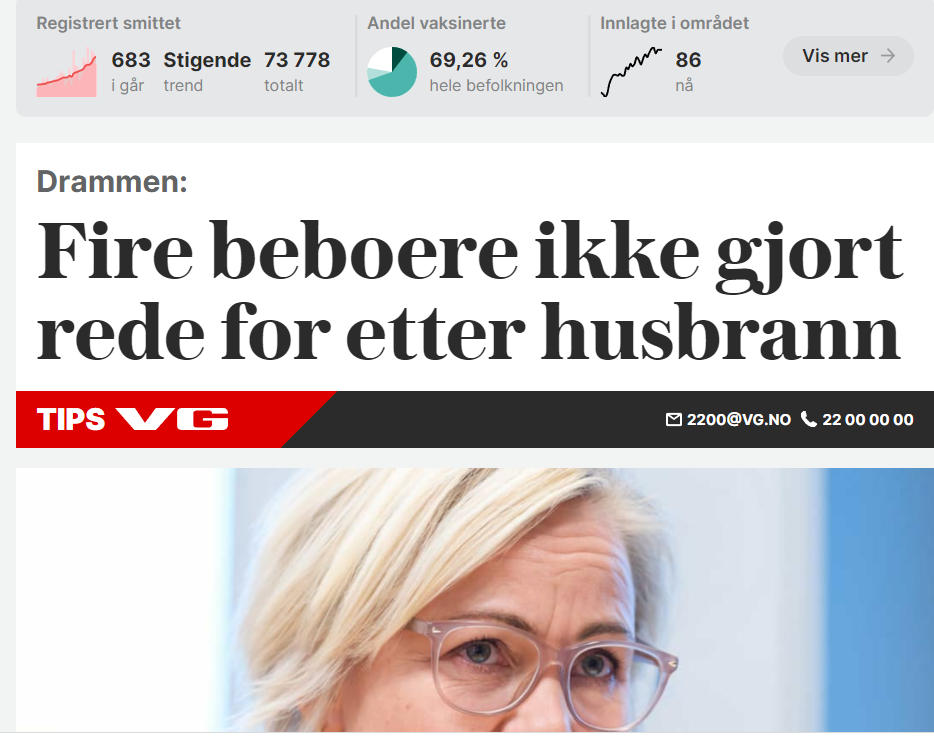The height and width of the screenshot is (736, 934).
Task: Open email link 2200@VG.NO
Action: [739, 420]
